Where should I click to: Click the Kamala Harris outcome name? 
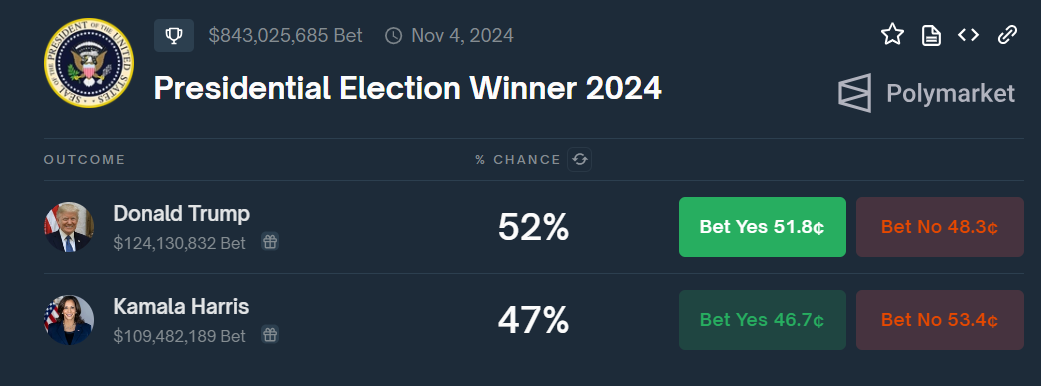pyautogui.click(x=181, y=307)
